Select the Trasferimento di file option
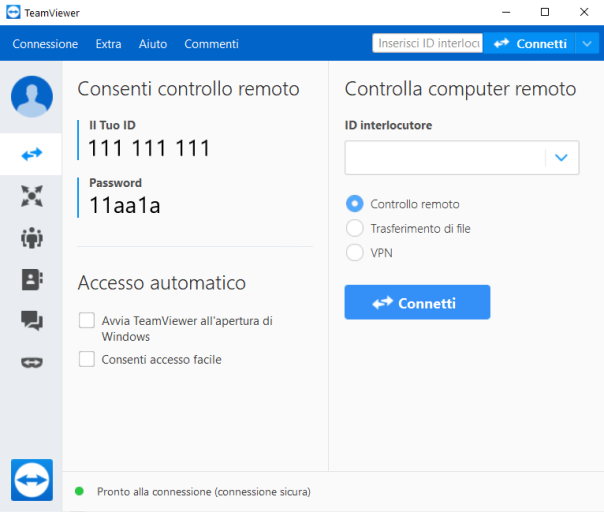 pos(354,228)
